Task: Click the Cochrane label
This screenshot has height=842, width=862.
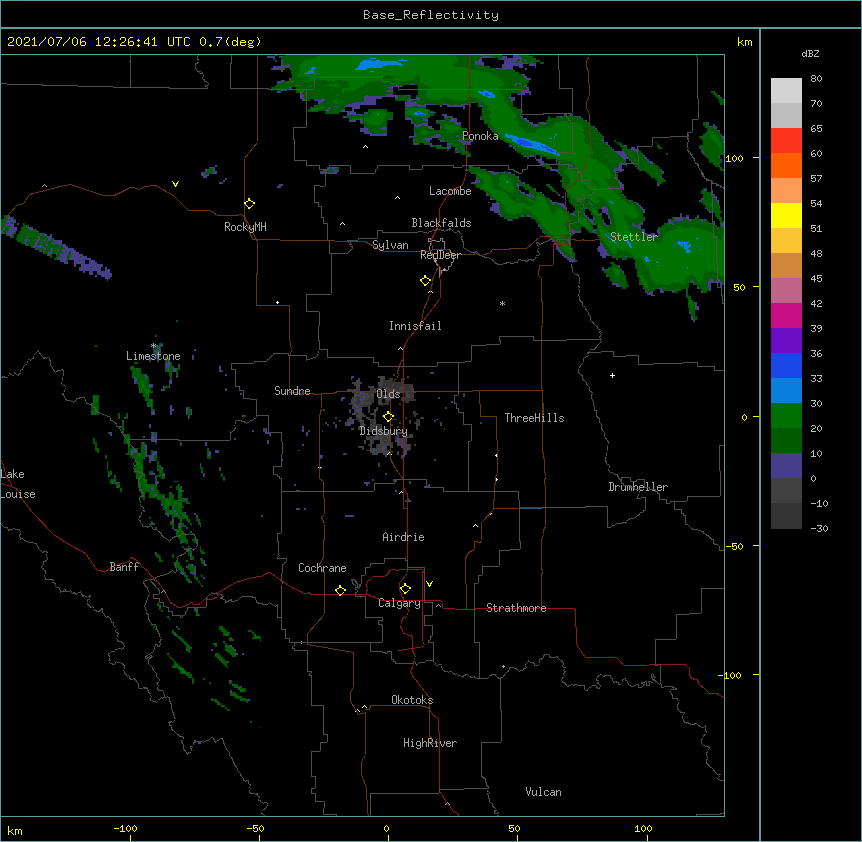Action: click(322, 568)
